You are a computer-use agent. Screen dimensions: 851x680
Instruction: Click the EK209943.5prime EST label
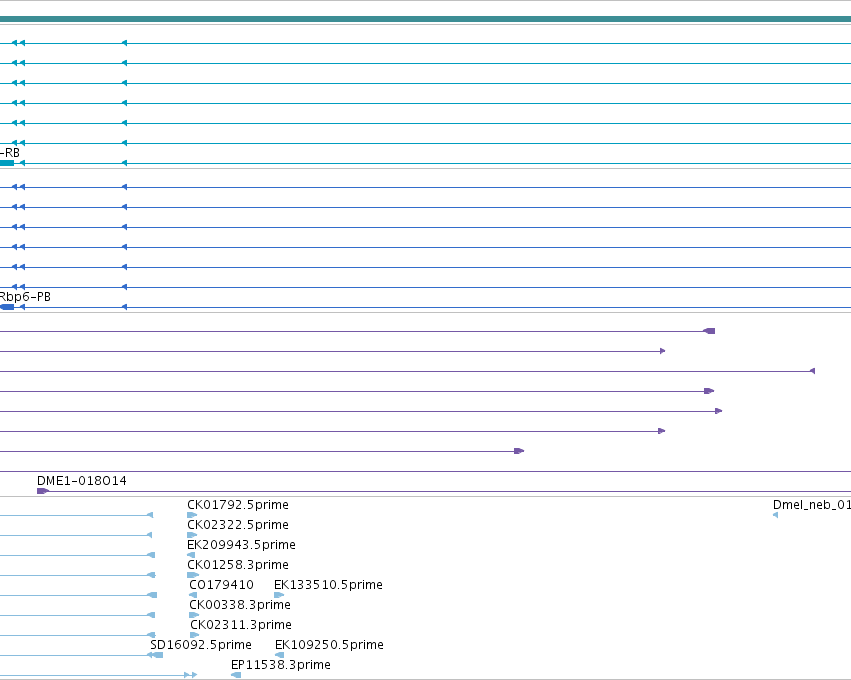tap(241, 545)
